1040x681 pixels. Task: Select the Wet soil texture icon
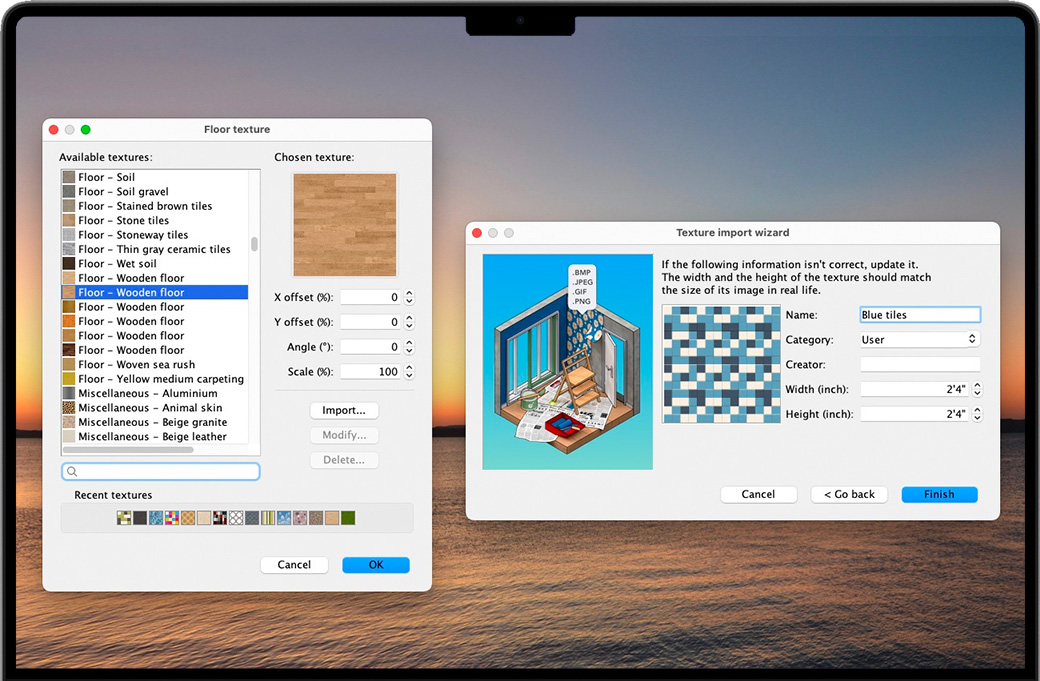[68, 264]
